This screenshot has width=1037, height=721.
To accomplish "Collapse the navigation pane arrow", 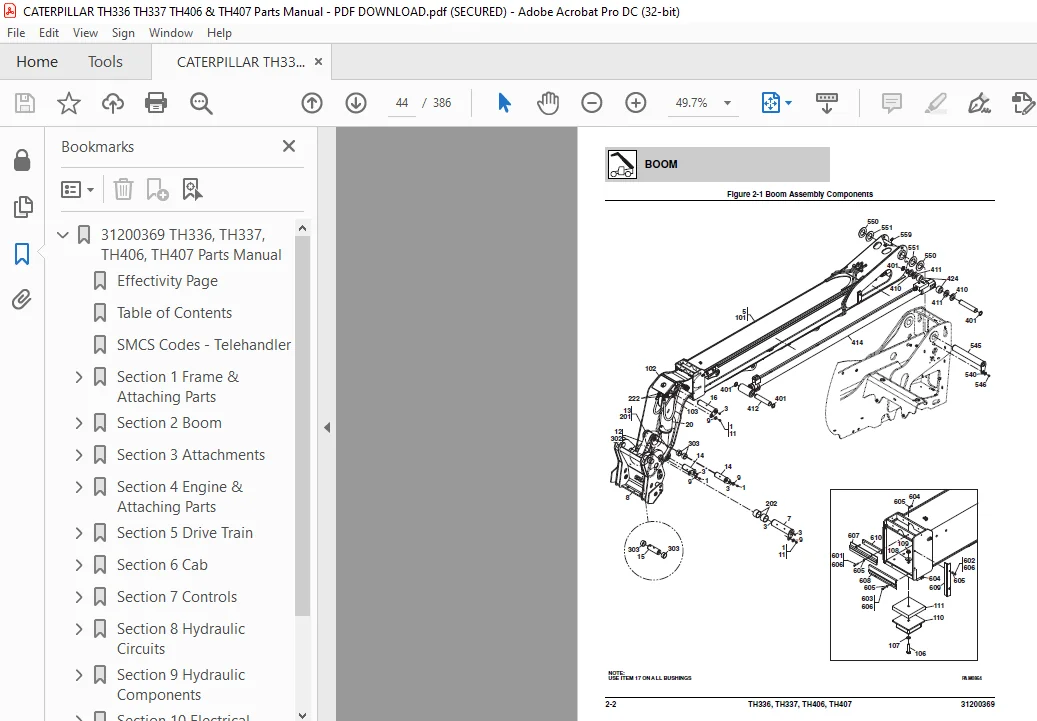I will [x=327, y=427].
